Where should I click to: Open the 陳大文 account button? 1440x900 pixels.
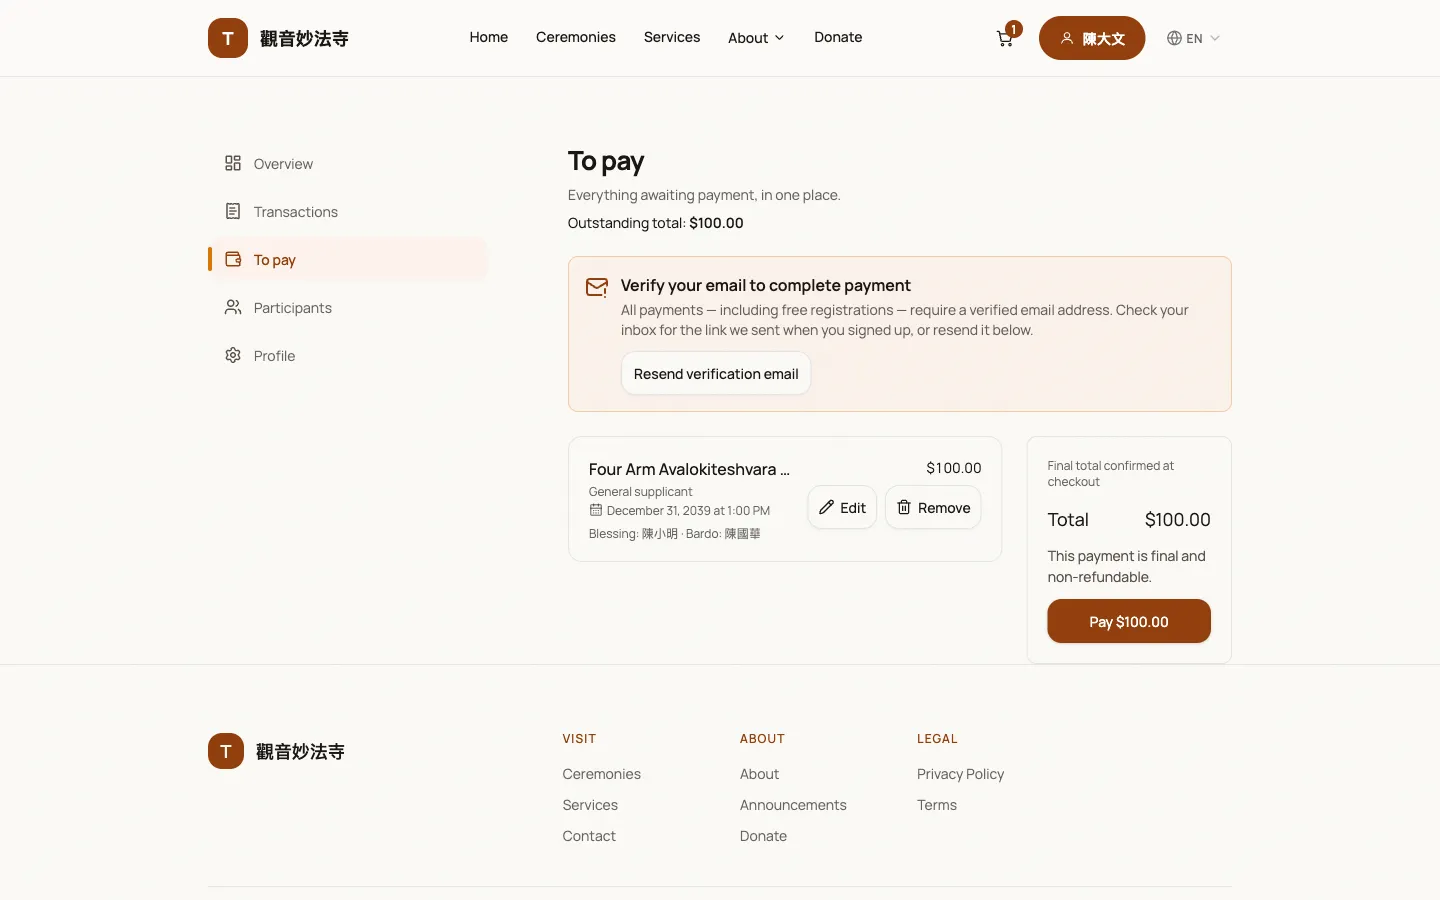(x=1092, y=38)
